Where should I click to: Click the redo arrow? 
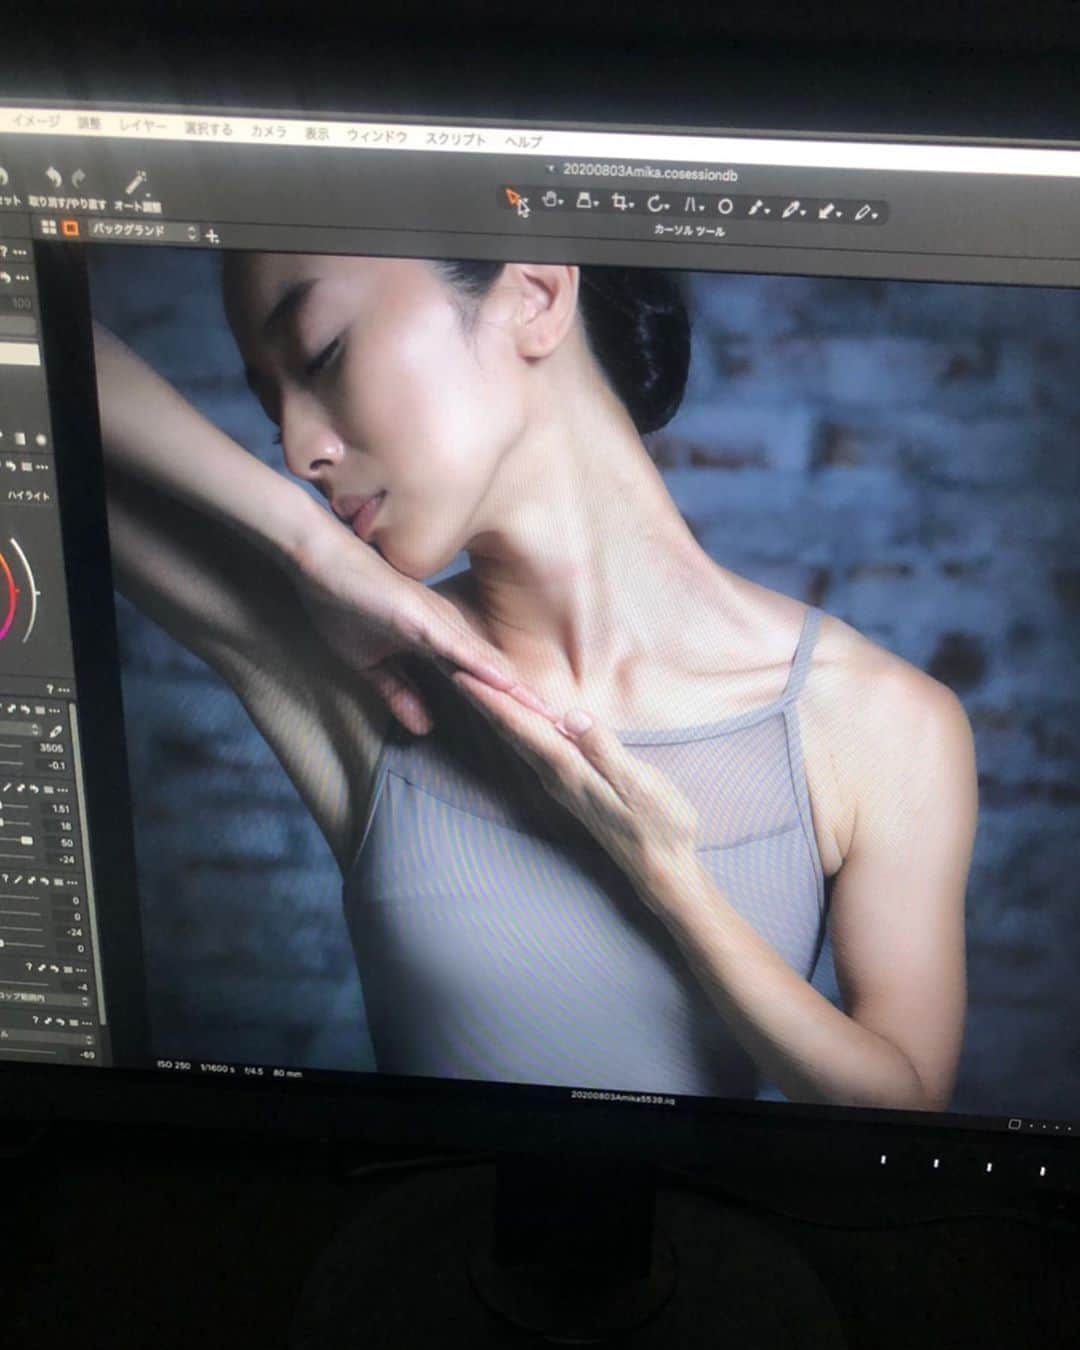click(x=79, y=179)
